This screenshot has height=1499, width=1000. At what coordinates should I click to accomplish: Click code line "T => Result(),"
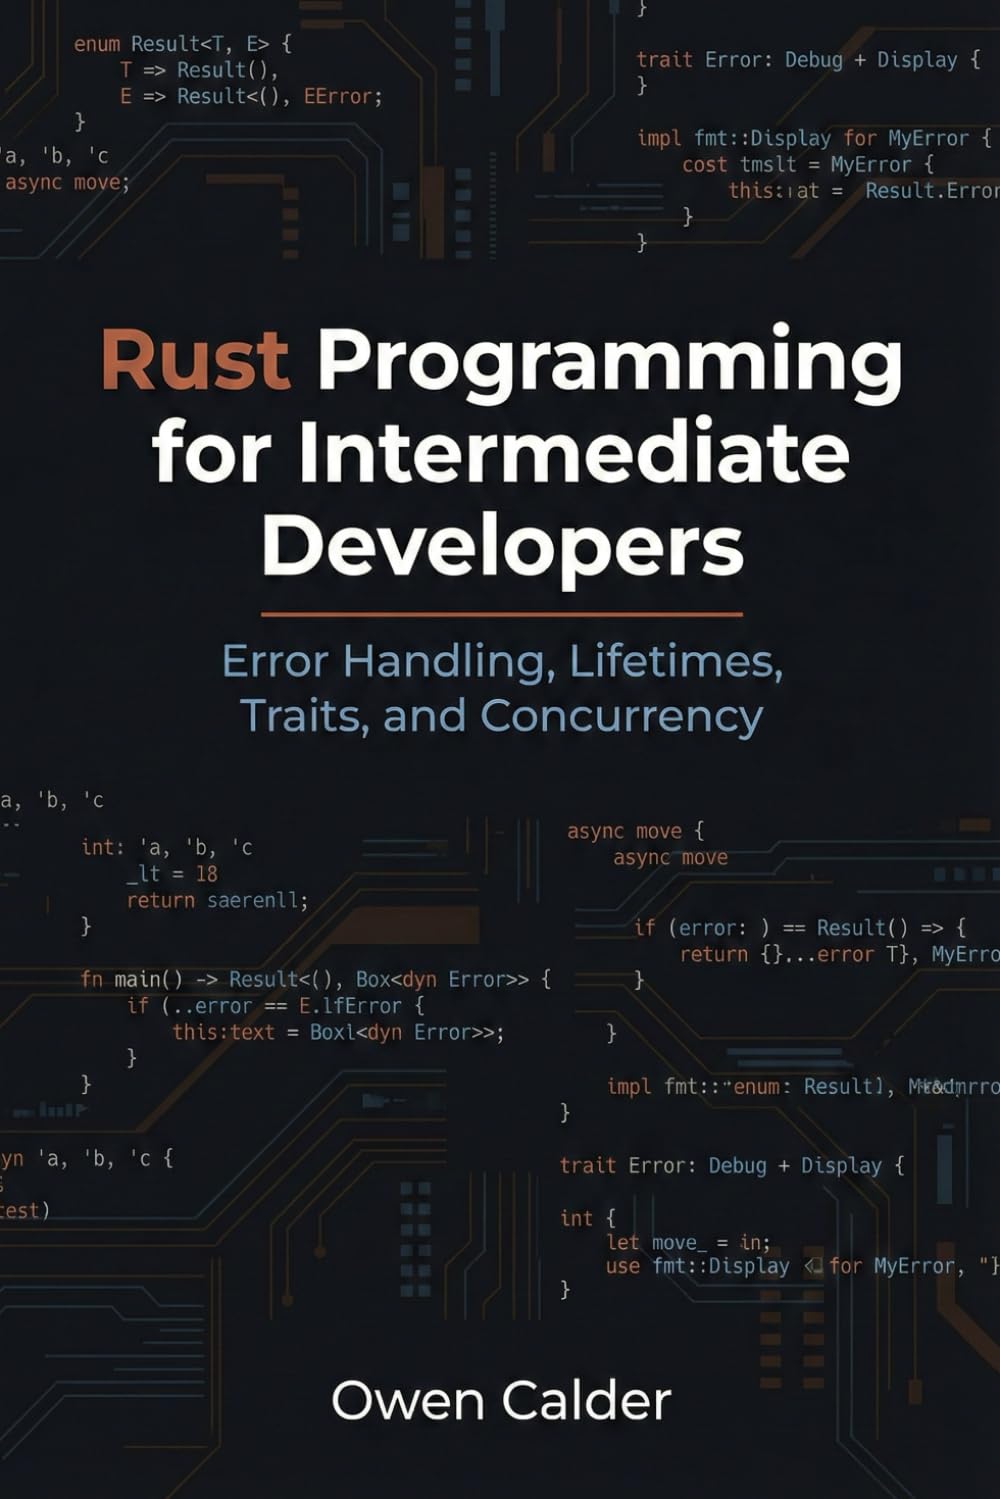click(x=199, y=70)
